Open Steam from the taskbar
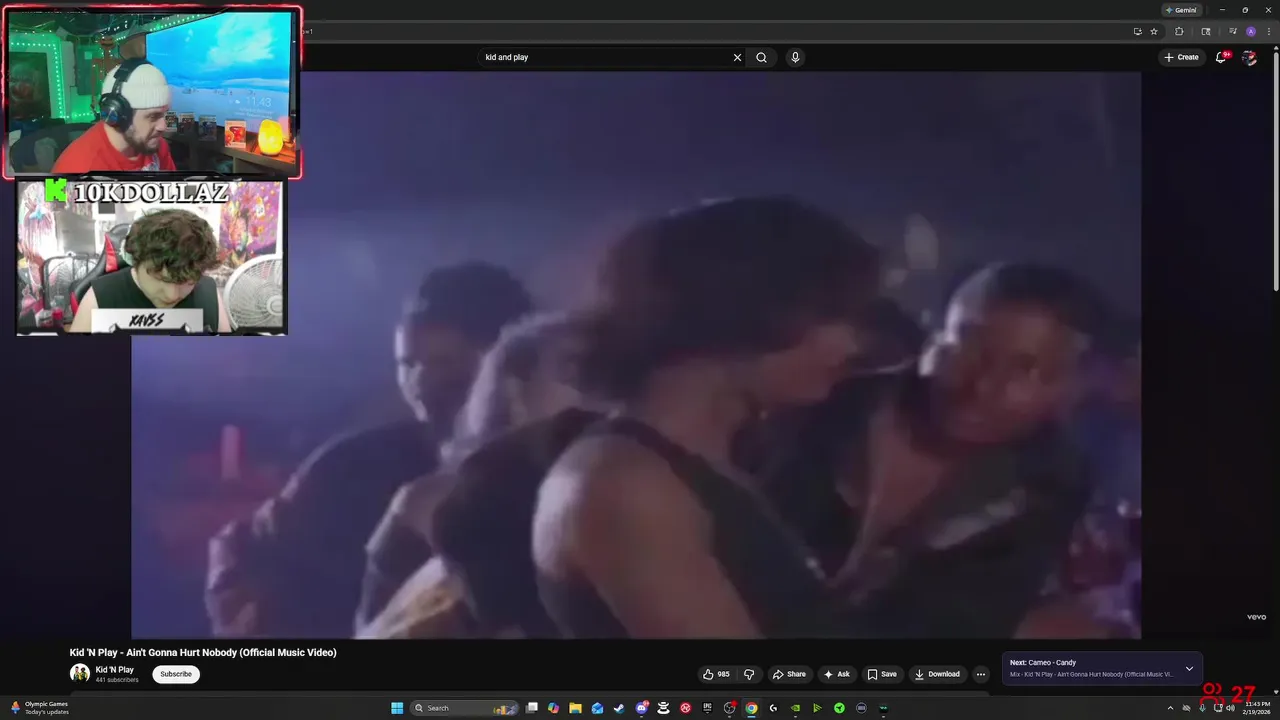Image resolution: width=1280 pixels, height=720 pixels. 619,708
